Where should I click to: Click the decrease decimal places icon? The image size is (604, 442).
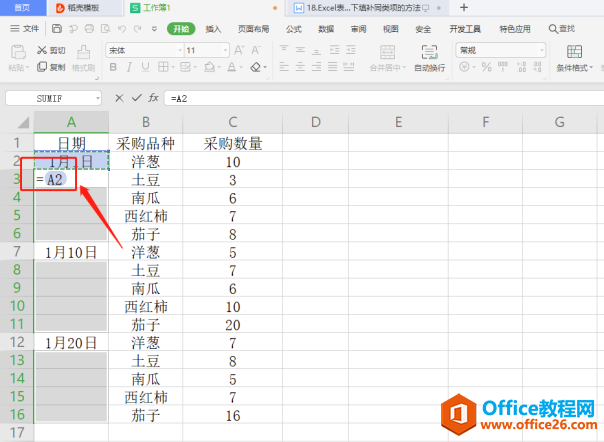coord(537,67)
